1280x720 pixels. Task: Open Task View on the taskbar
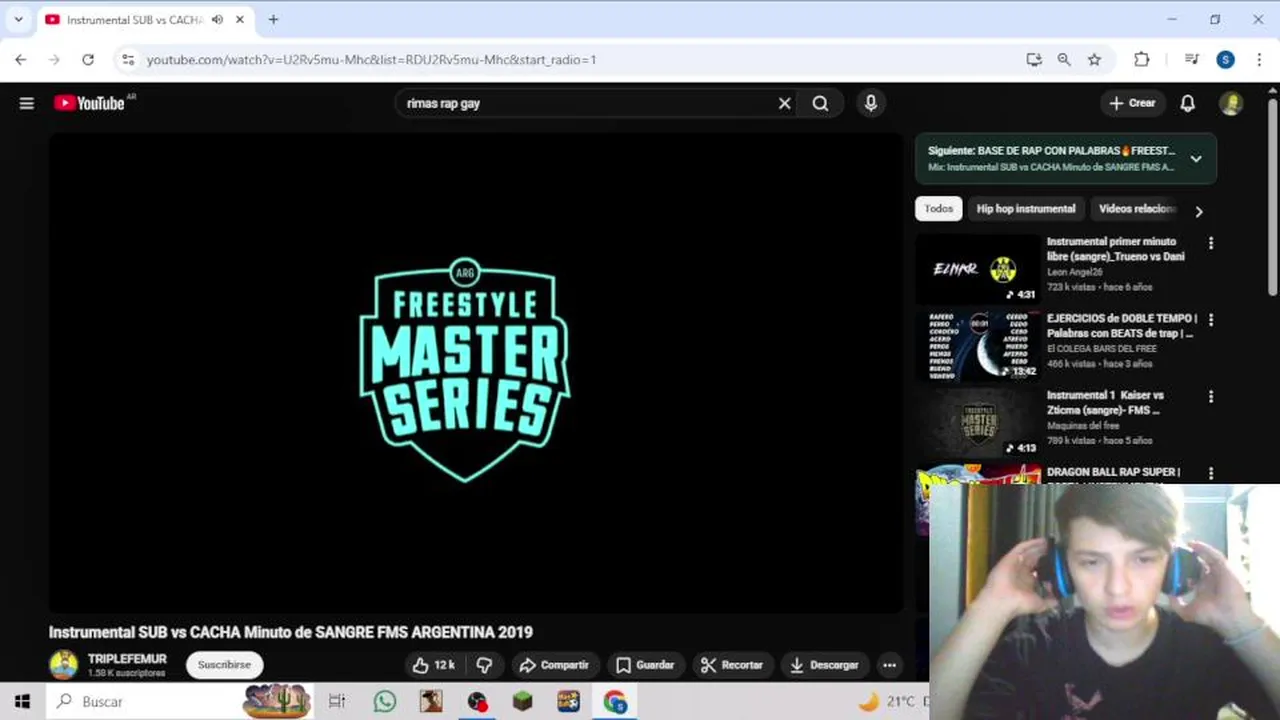click(x=337, y=702)
